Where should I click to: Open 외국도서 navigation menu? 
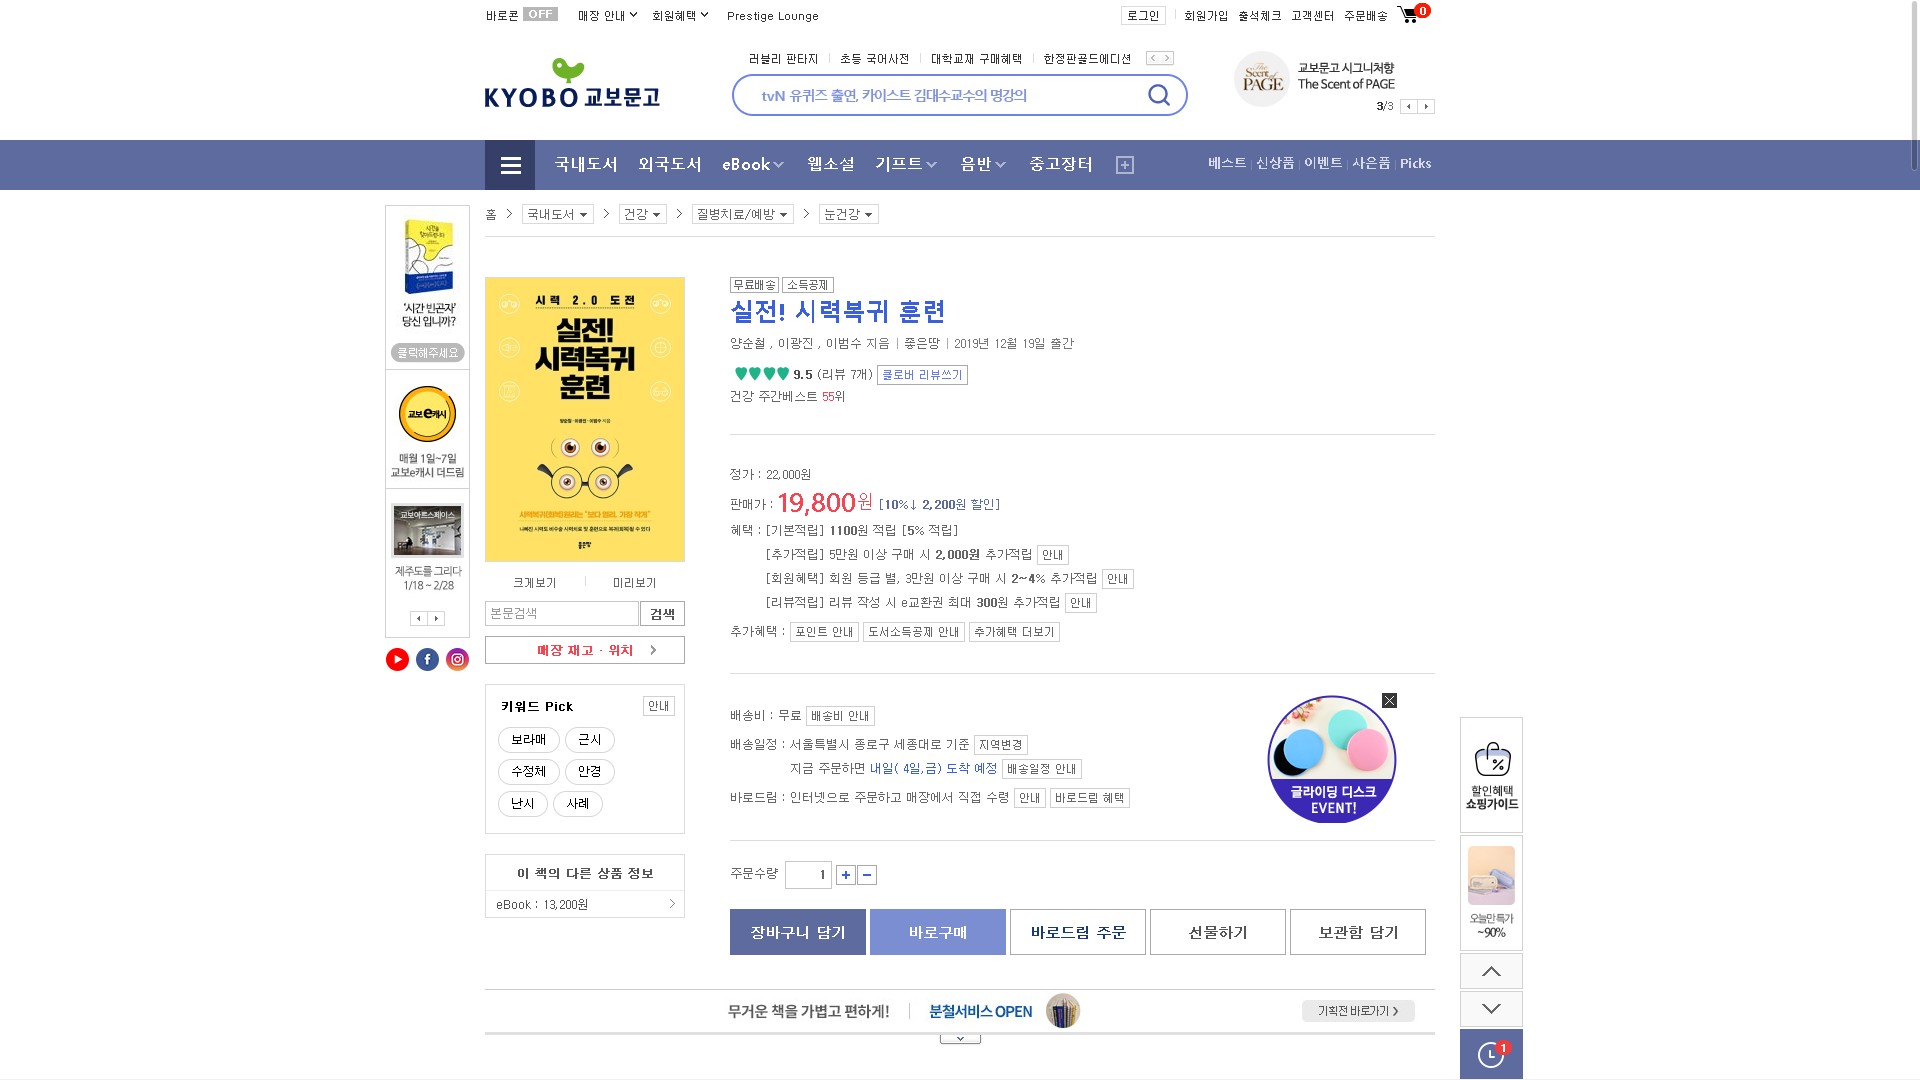coord(670,164)
